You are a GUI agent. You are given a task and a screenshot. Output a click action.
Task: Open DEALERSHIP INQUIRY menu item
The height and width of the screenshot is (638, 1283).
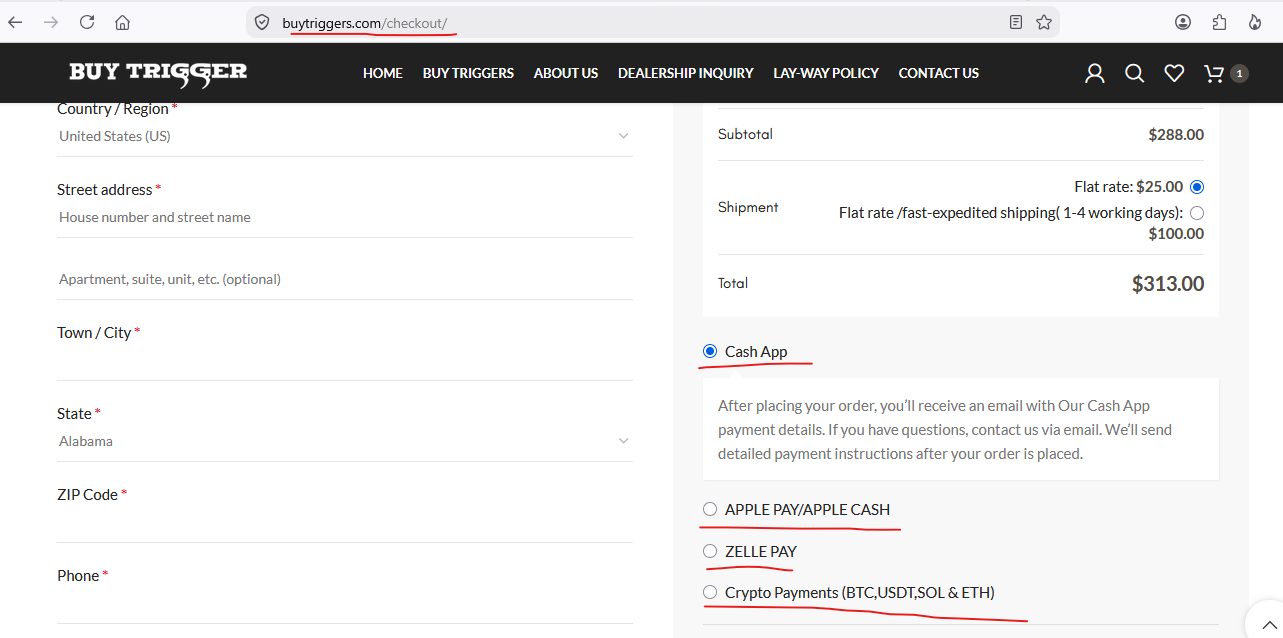(686, 73)
